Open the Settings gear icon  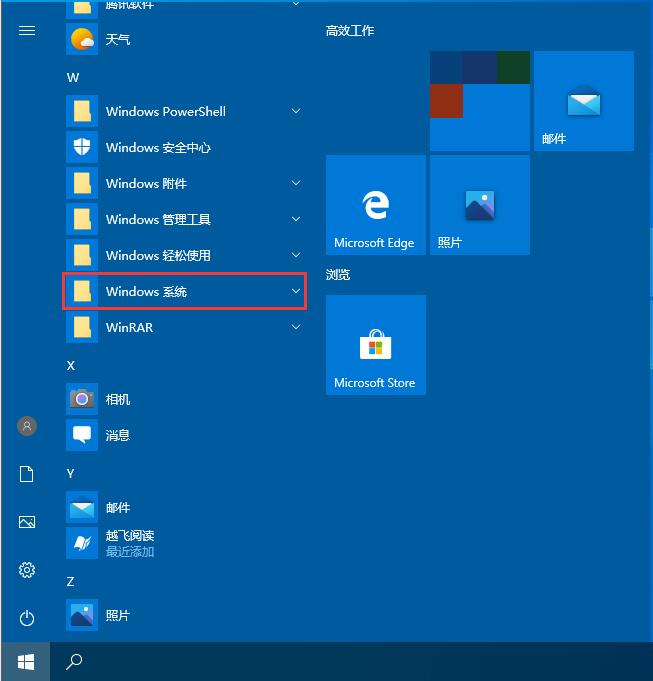pyautogui.click(x=27, y=570)
